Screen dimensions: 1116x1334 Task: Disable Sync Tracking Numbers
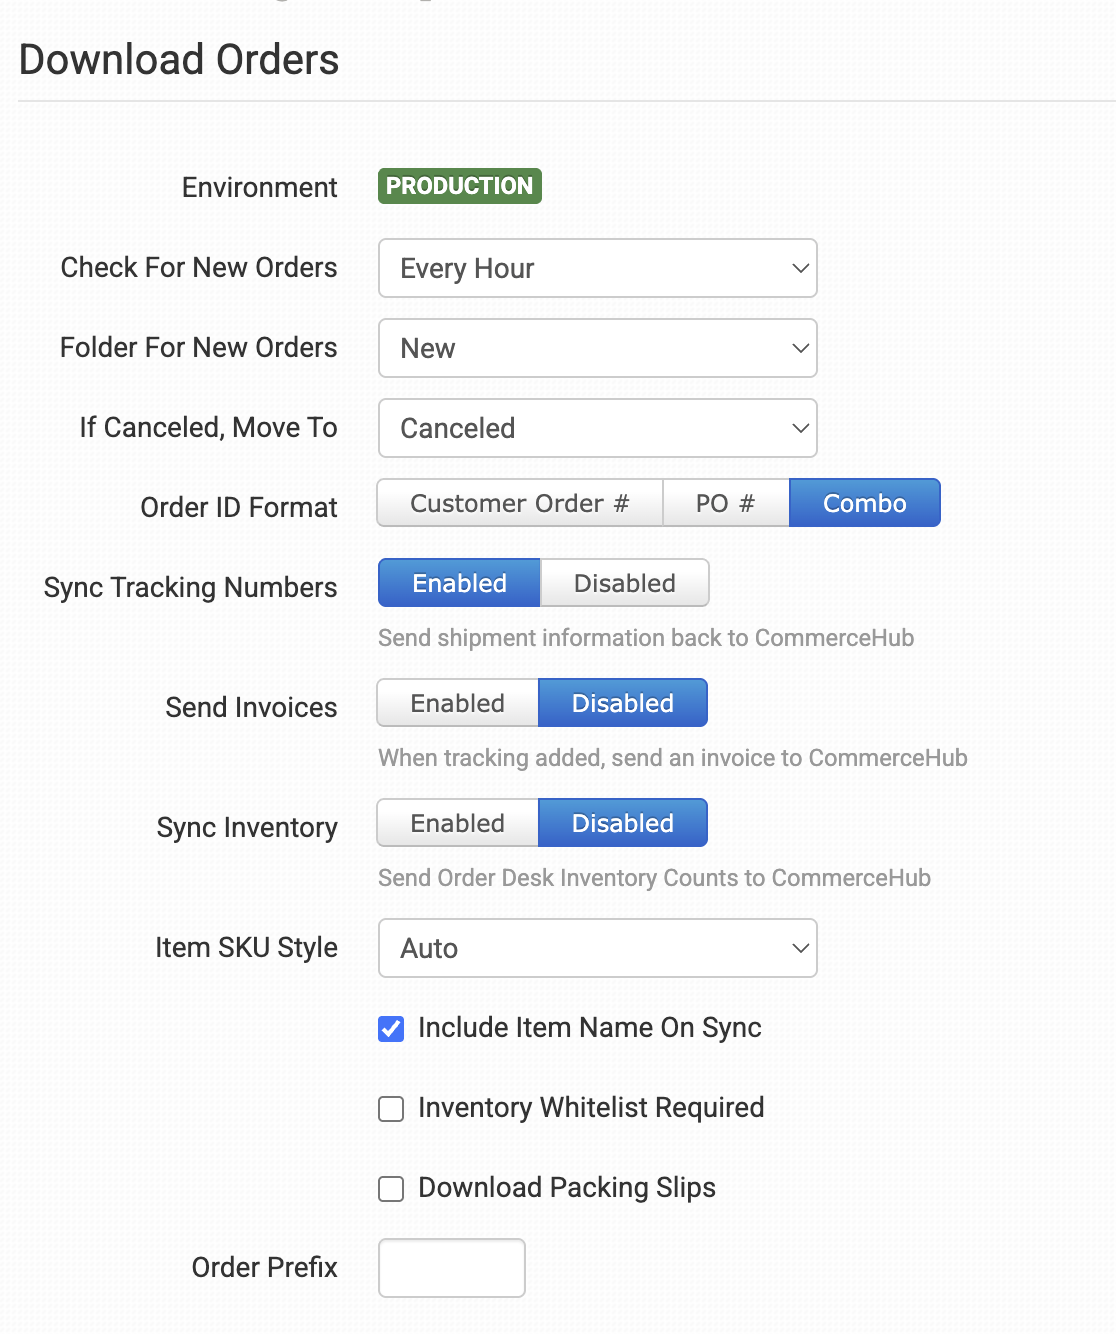[x=624, y=583]
